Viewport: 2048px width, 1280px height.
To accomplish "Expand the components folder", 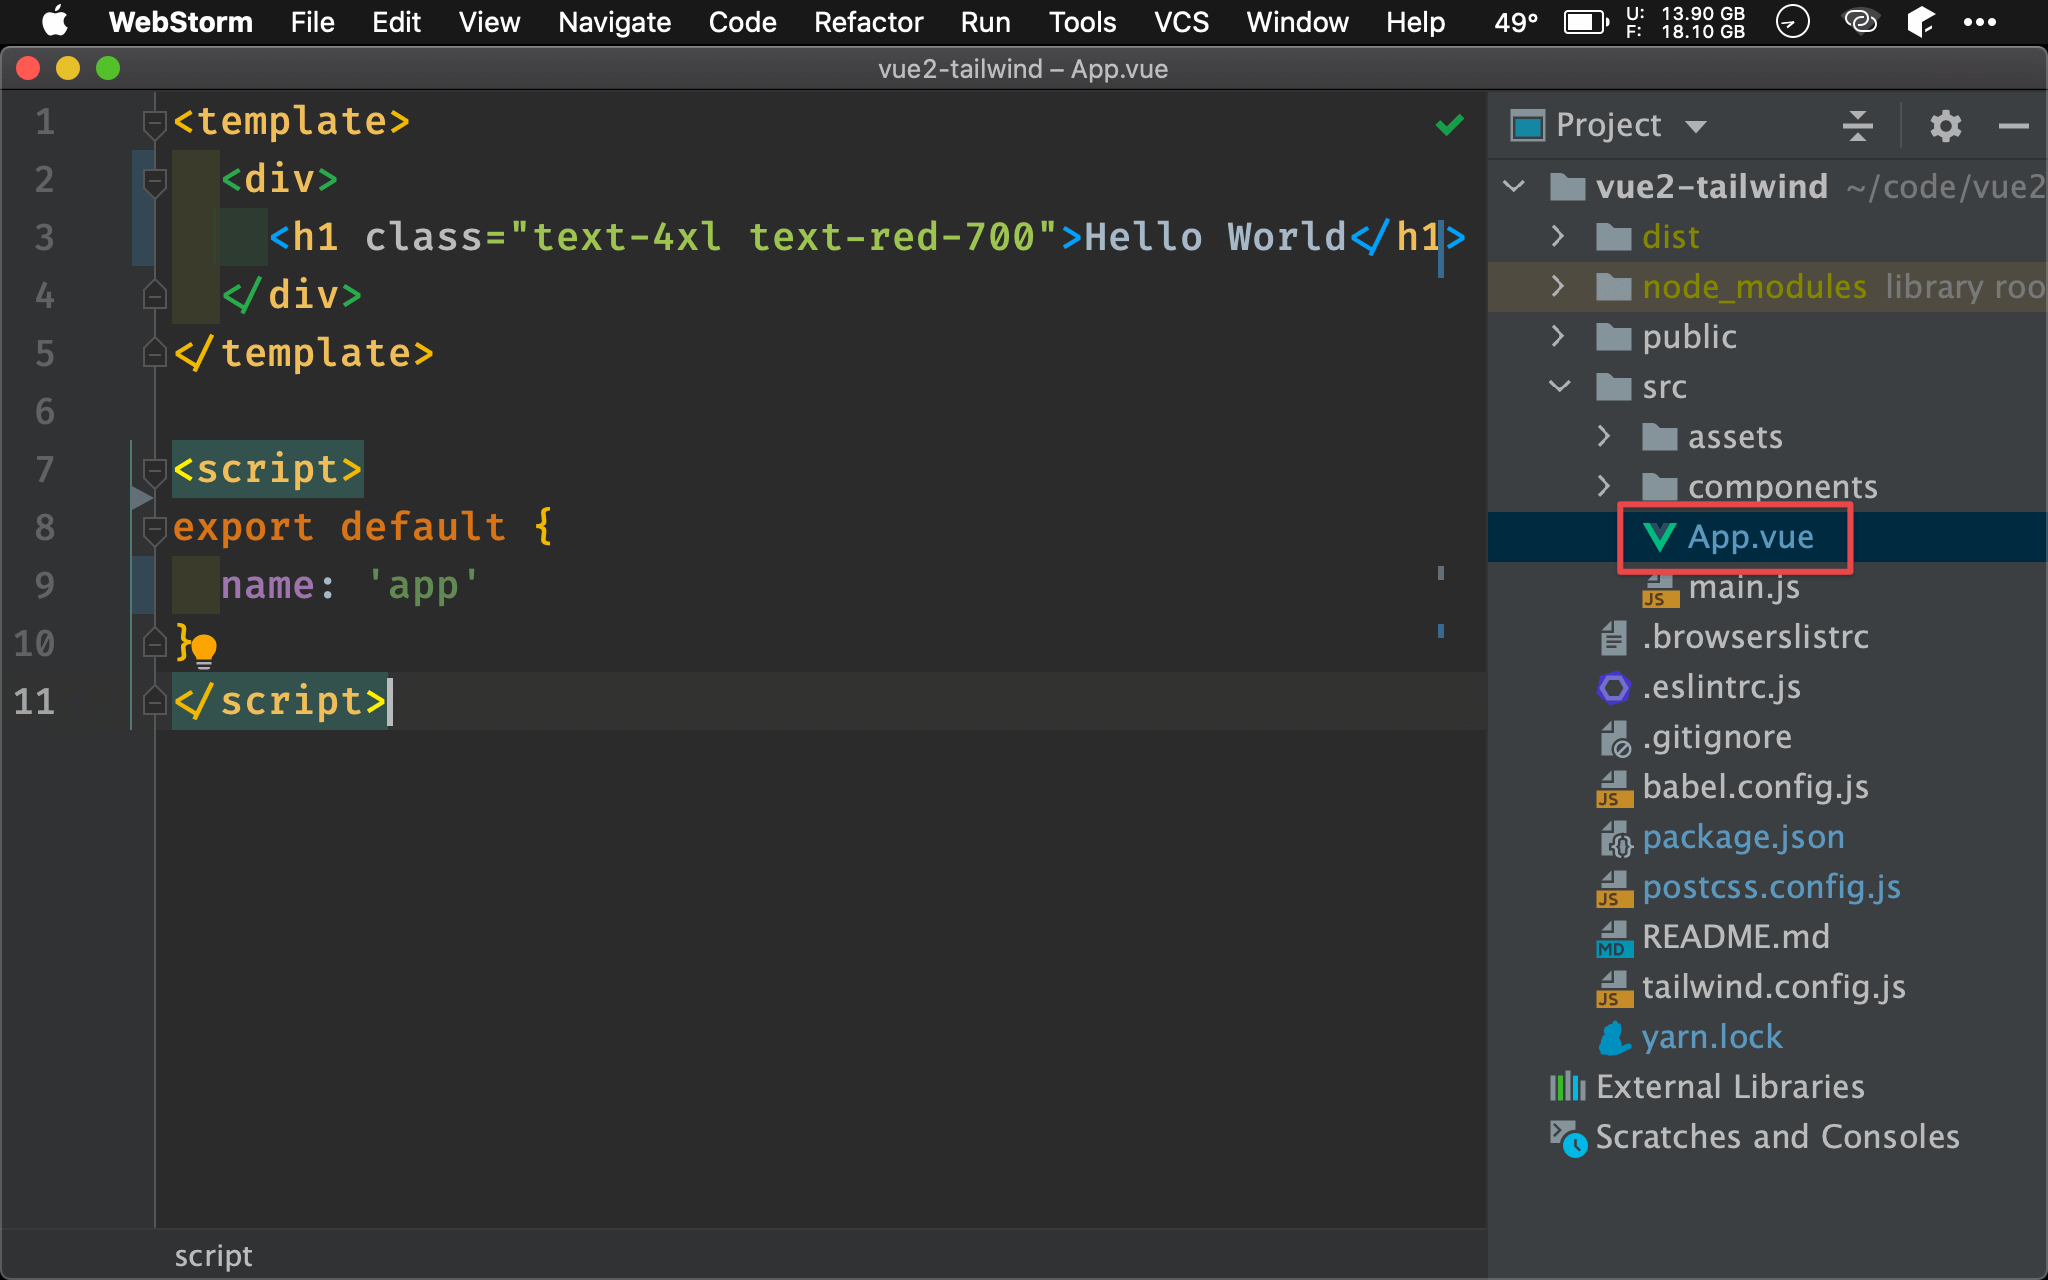I will pos(1604,486).
